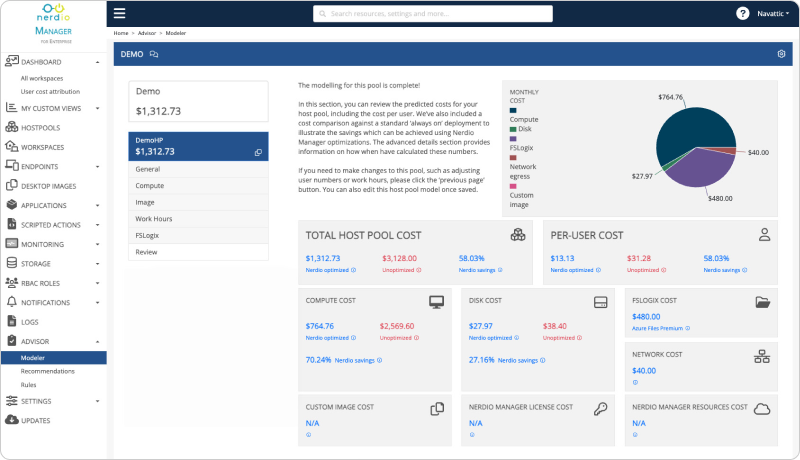Open the DEMO panel settings gear
800x460 pixels.
(781, 54)
